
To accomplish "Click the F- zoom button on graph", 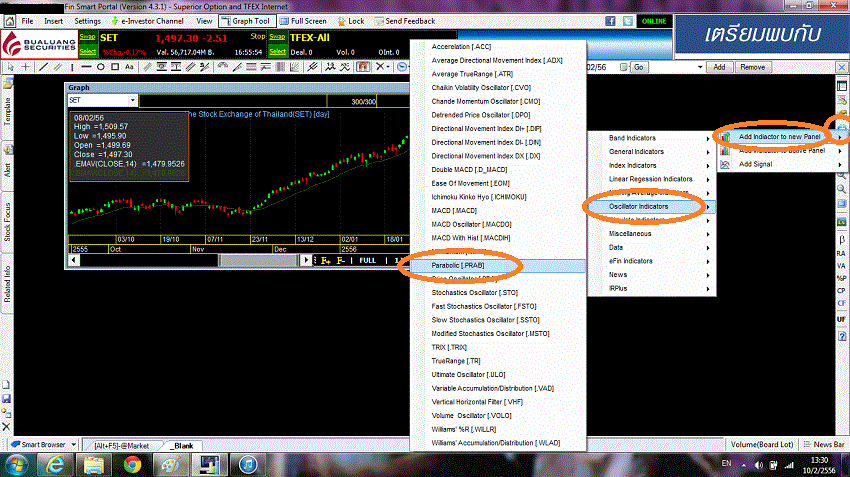I will tap(340, 261).
